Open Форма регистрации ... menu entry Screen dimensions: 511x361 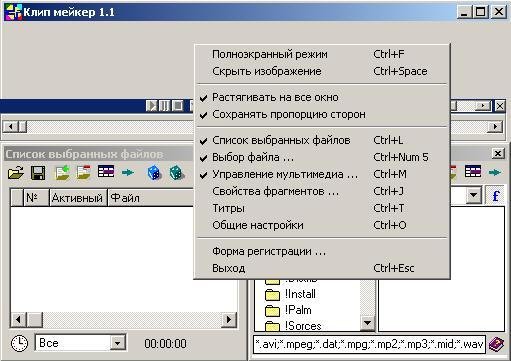(322, 251)
